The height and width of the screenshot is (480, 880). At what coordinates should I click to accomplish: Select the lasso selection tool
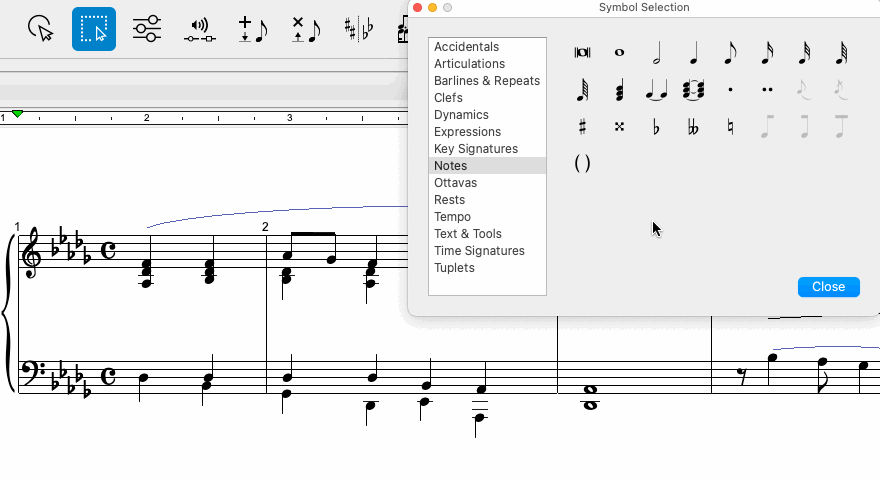pyautogui.click(x=40, y=29)
